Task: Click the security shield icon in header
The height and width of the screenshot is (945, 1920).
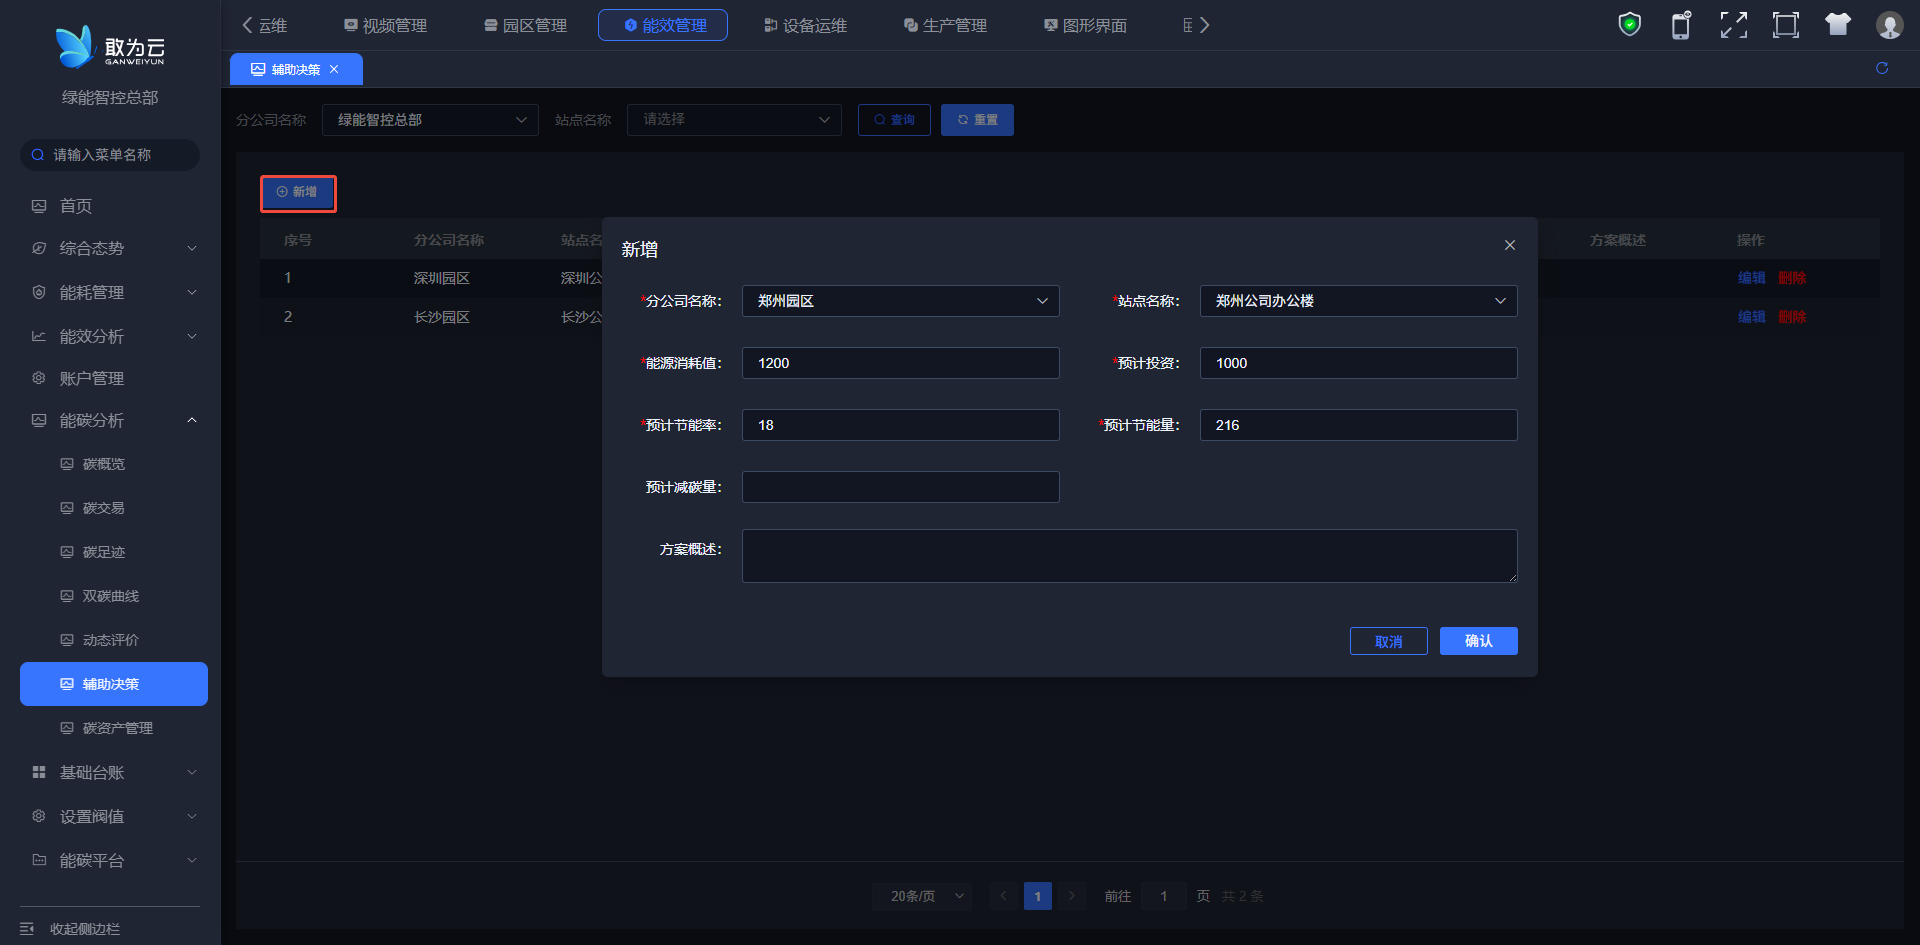Action: [1629, 25]
